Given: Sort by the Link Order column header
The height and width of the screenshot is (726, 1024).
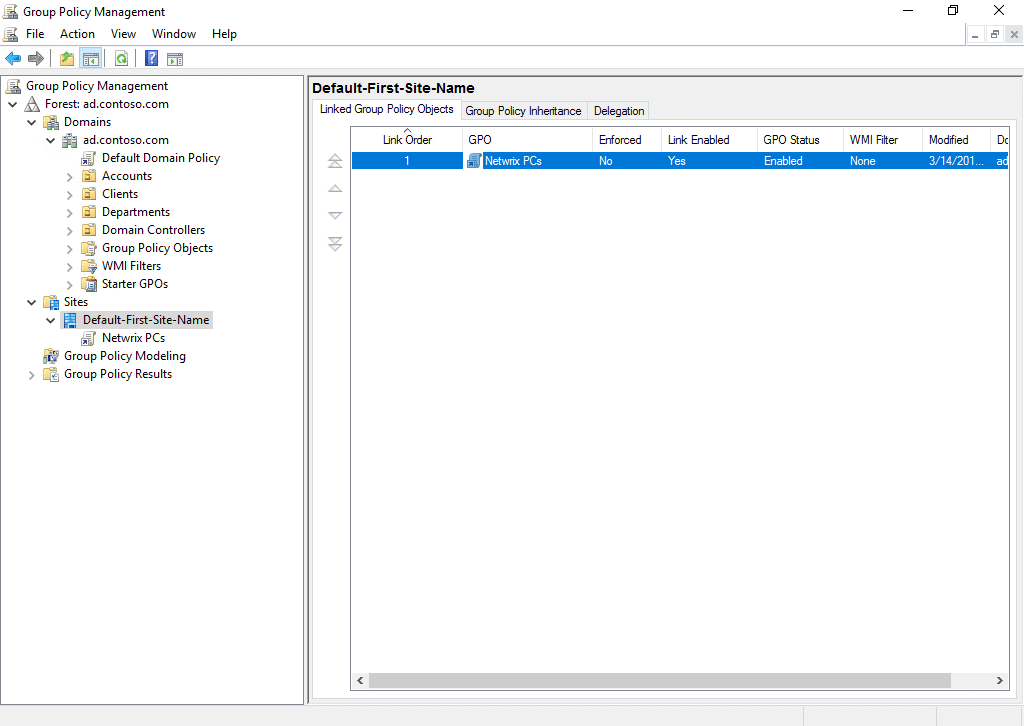Looking at the screenshot, I should (407, 140).
